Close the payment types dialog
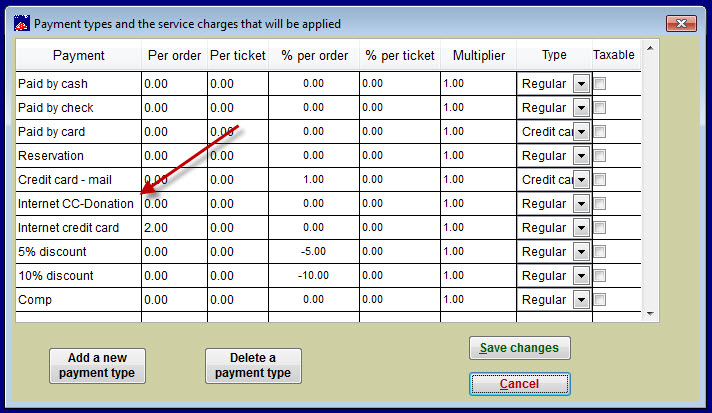This screenshot has height=413, width=712. click(x=681, y=24)
